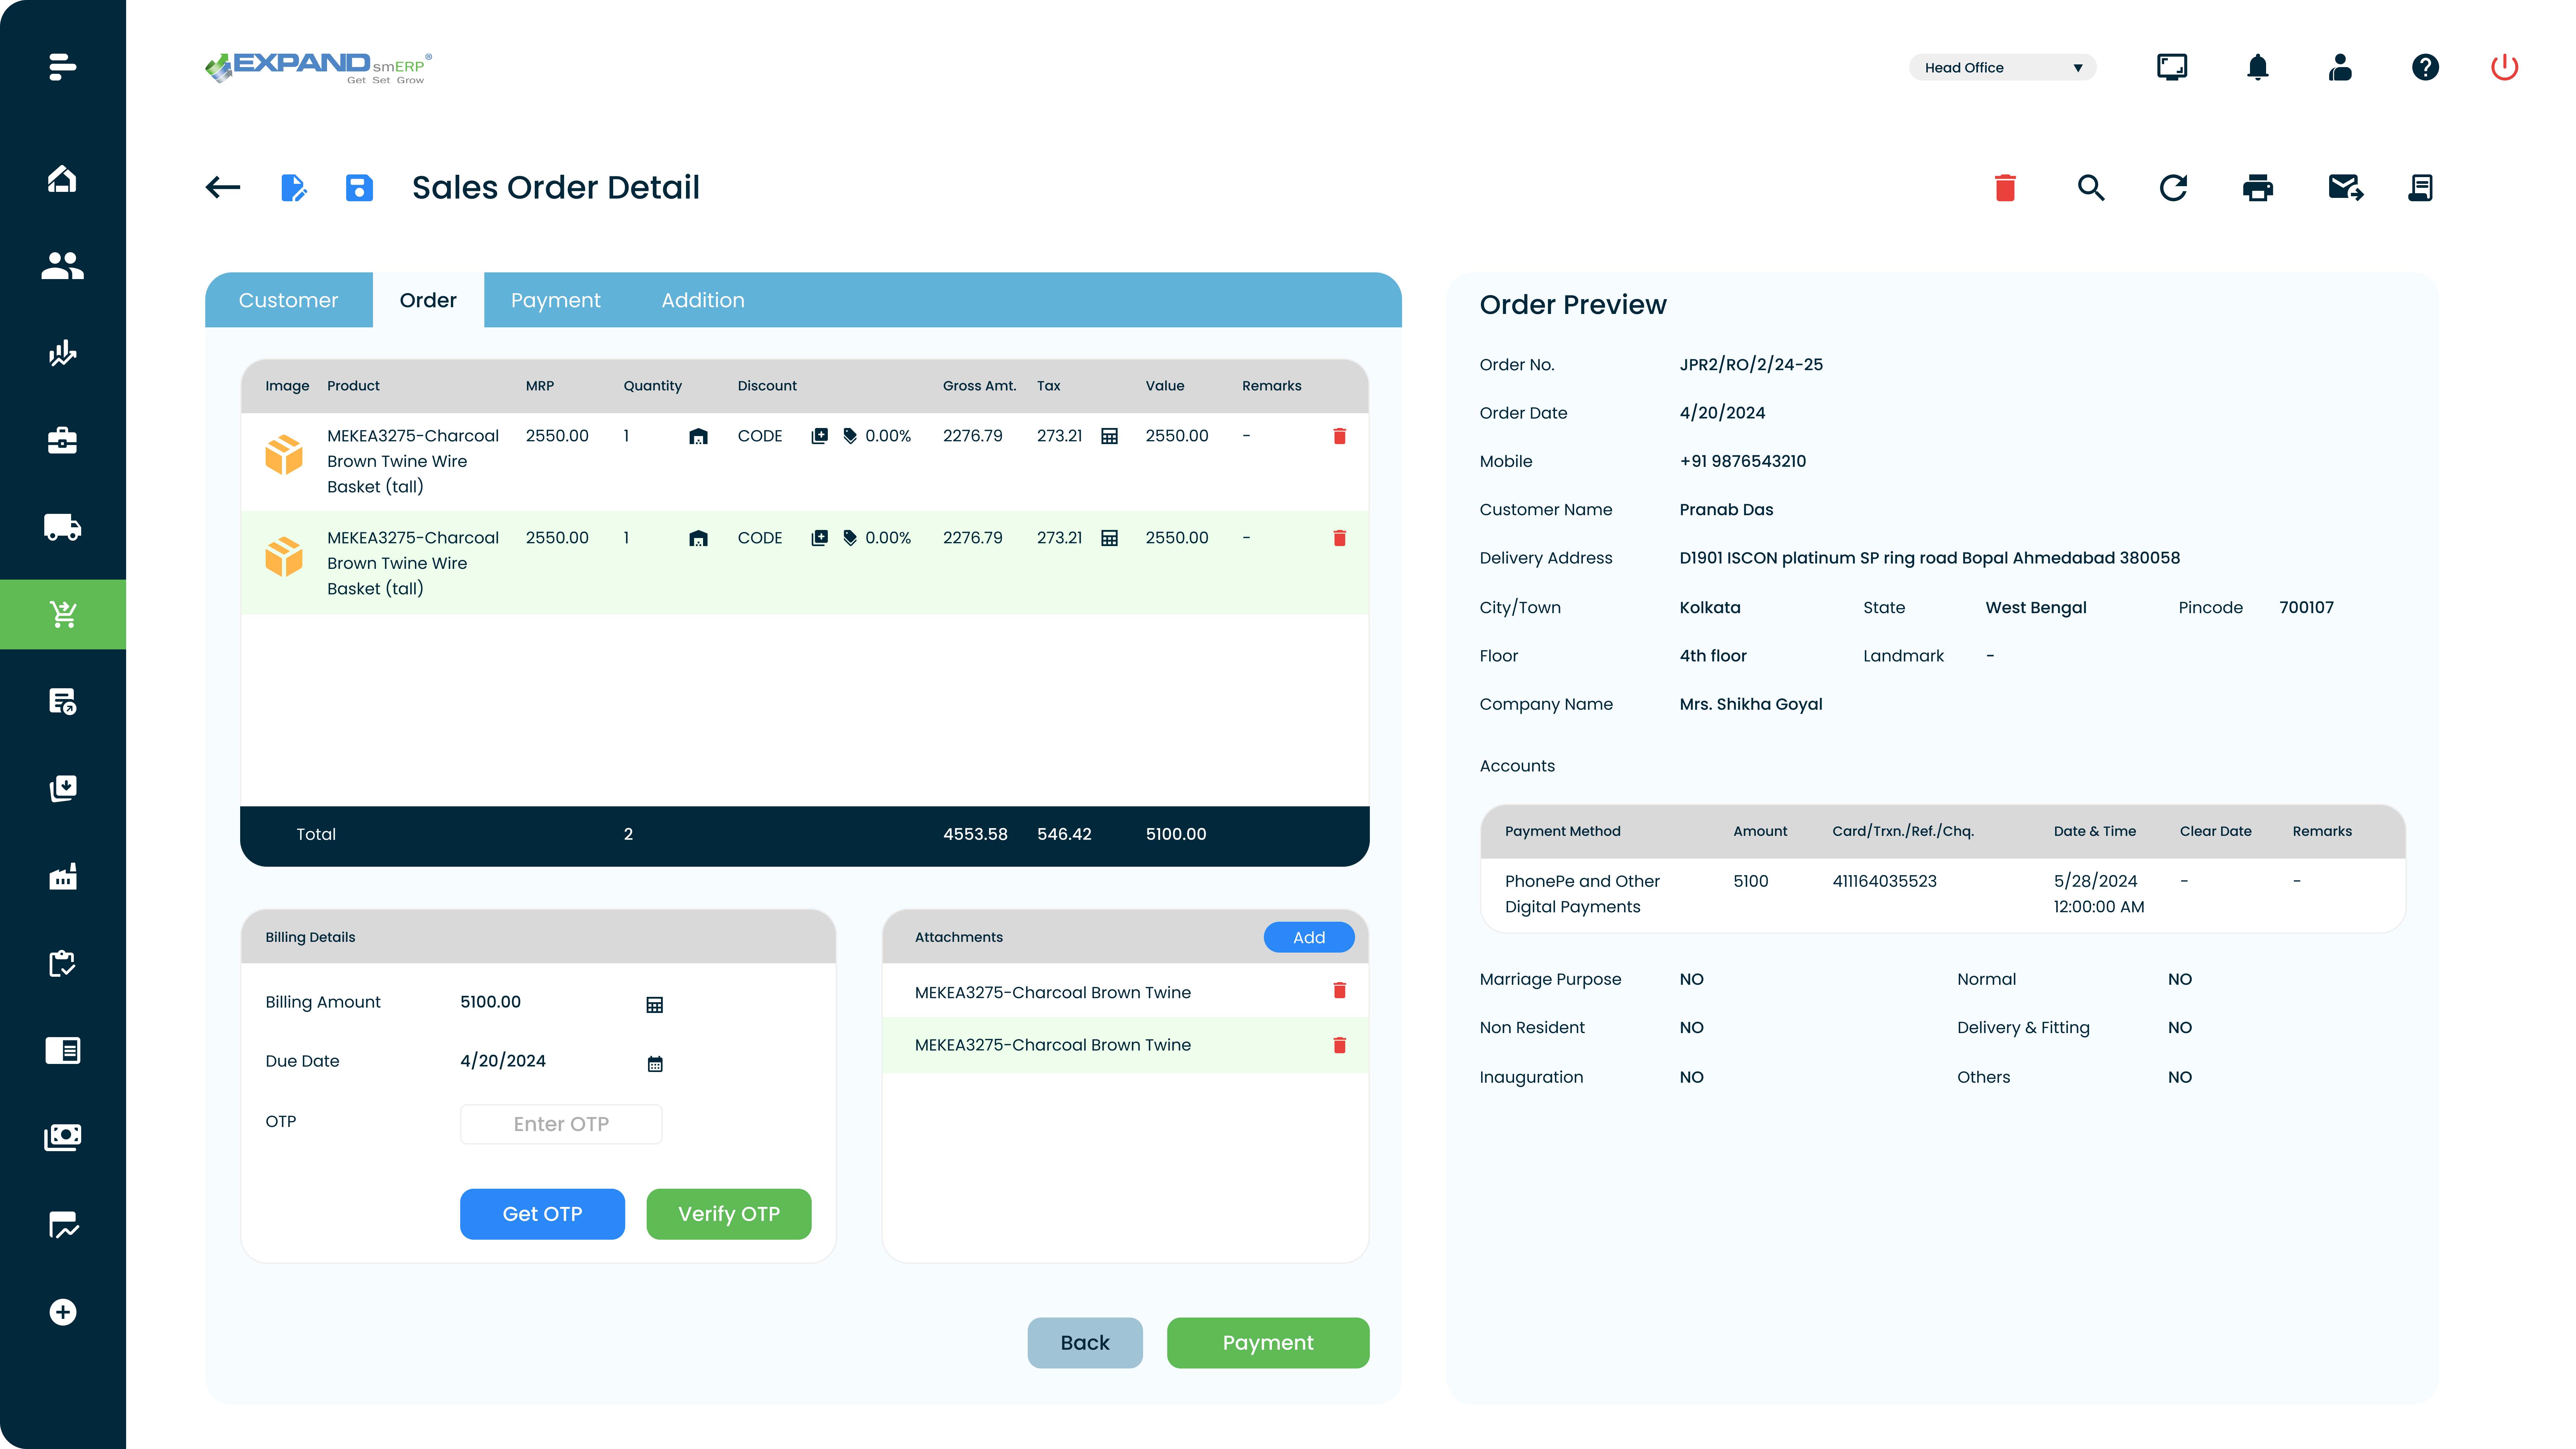The height and width of the screenshot is (1449, 2576).
Task: Click the Add button in Attachments panel
Action: click(x=1309, y=937)
